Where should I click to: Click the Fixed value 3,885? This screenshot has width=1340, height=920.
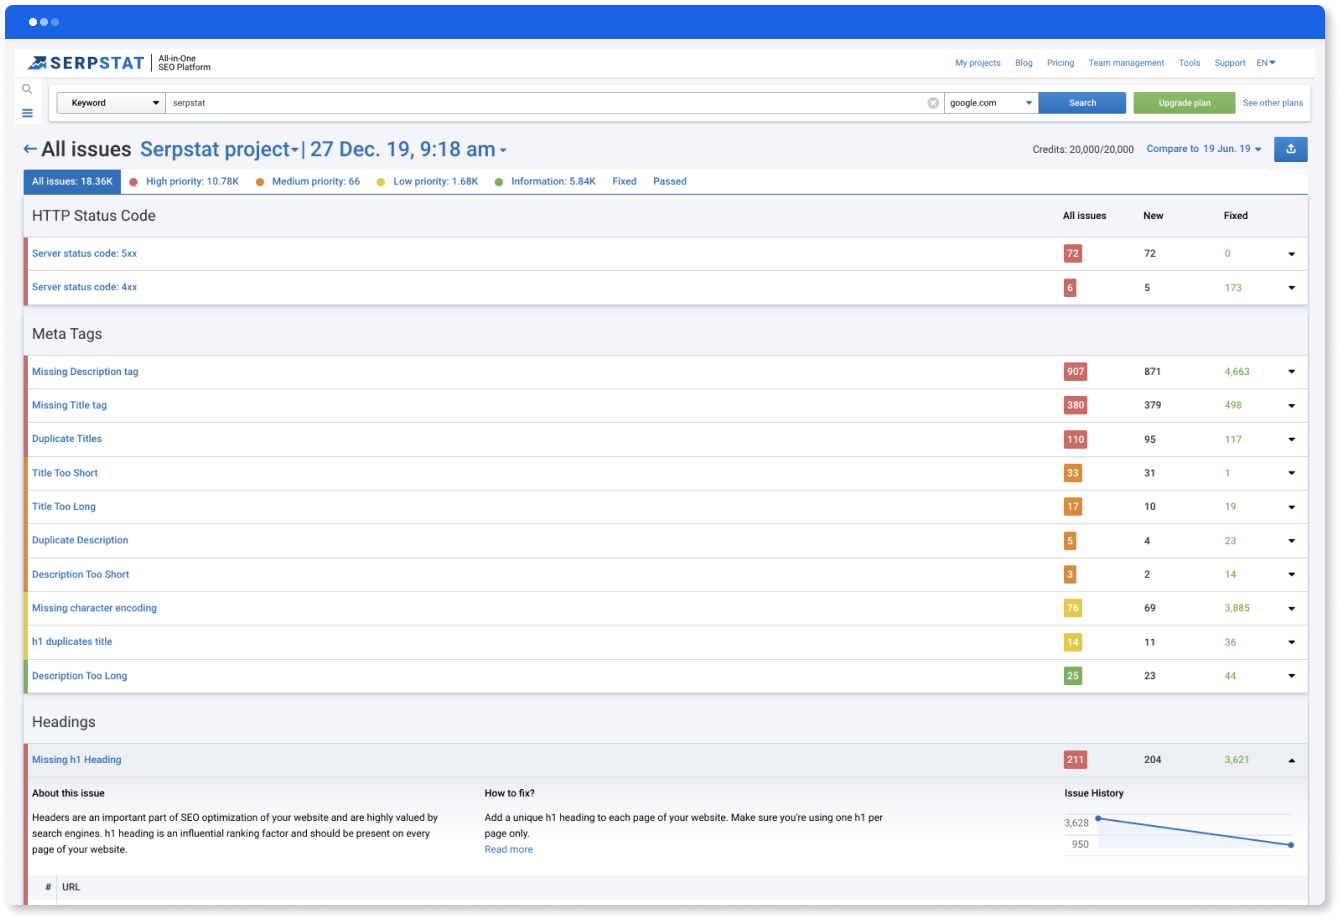1237,608
